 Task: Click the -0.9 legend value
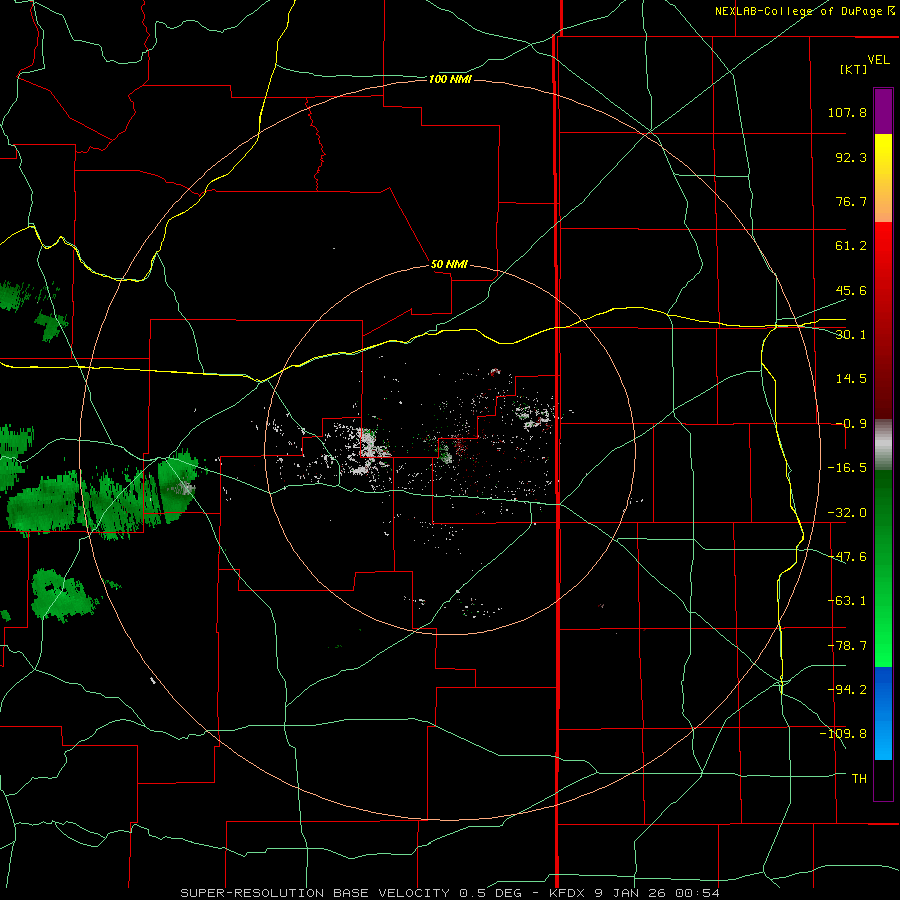[851, 424]
